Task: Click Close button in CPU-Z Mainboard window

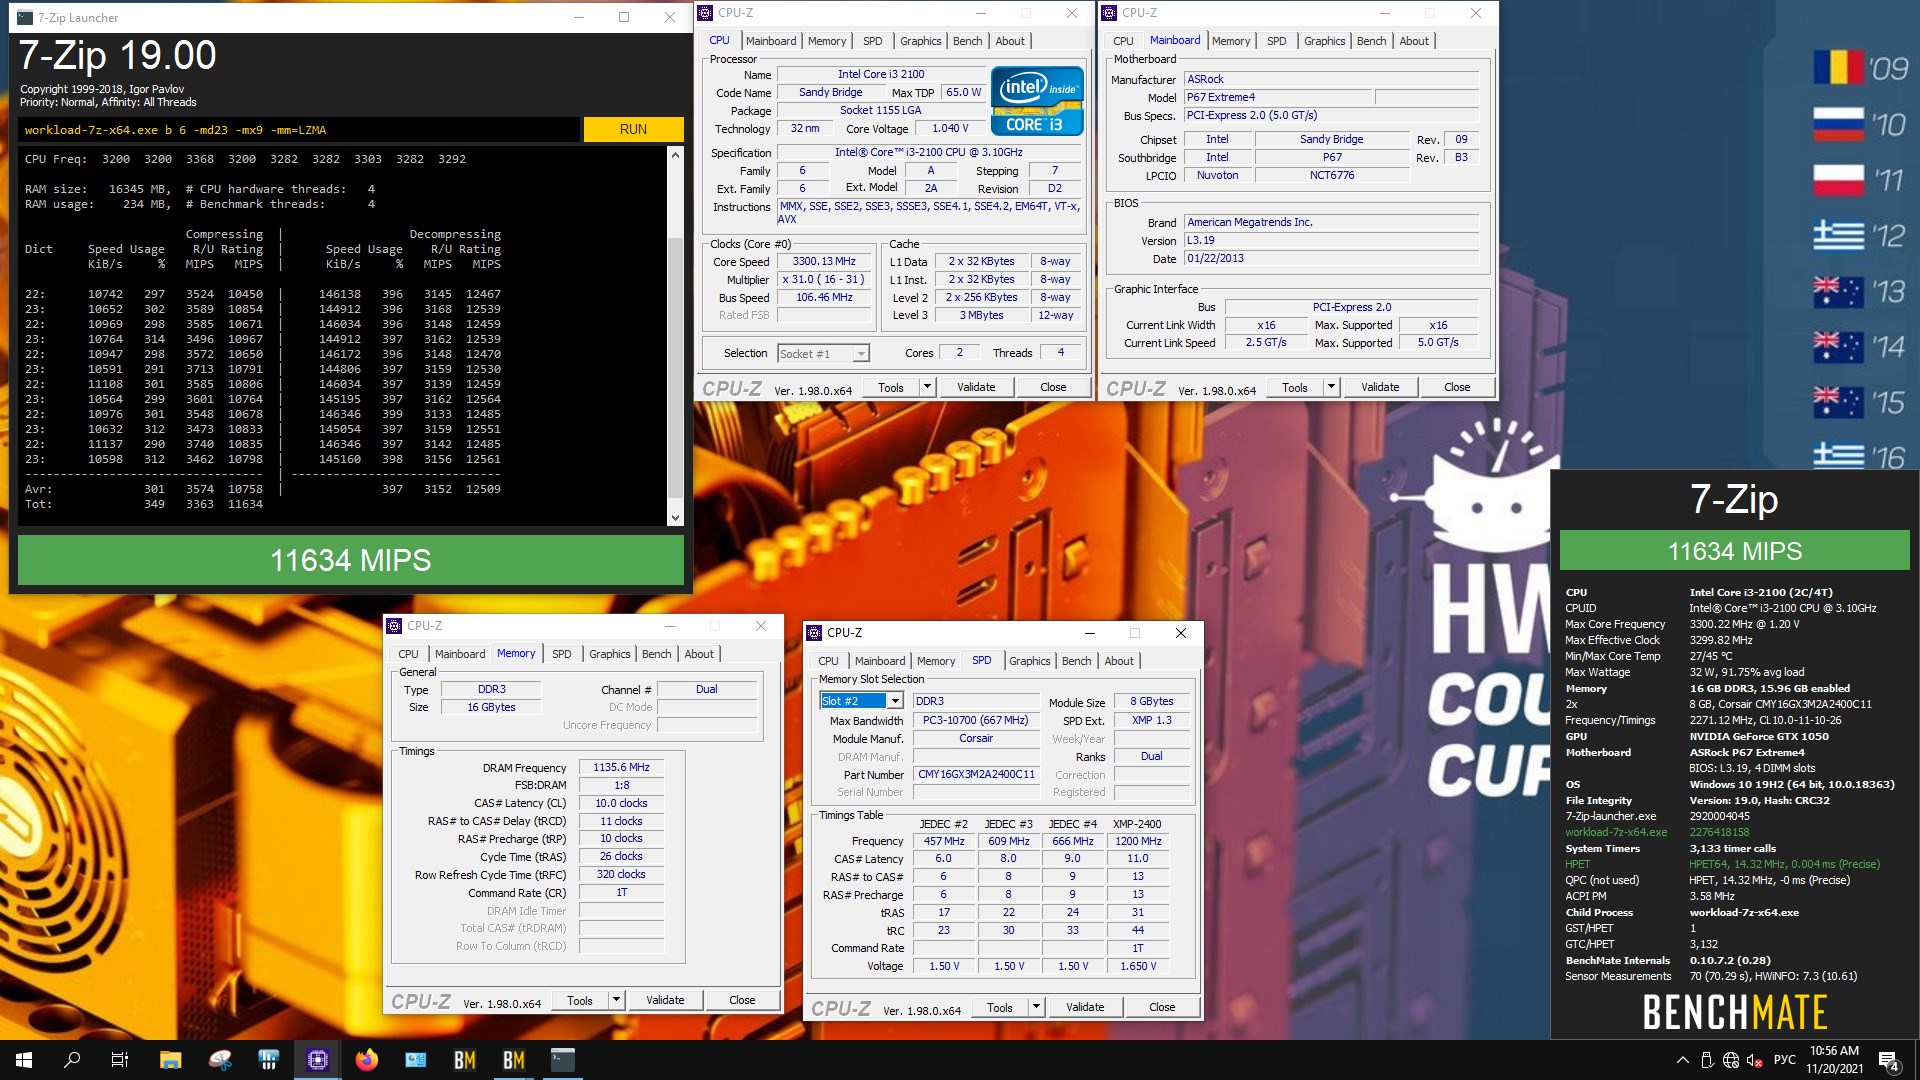Action: click(x=1457, y=387)
